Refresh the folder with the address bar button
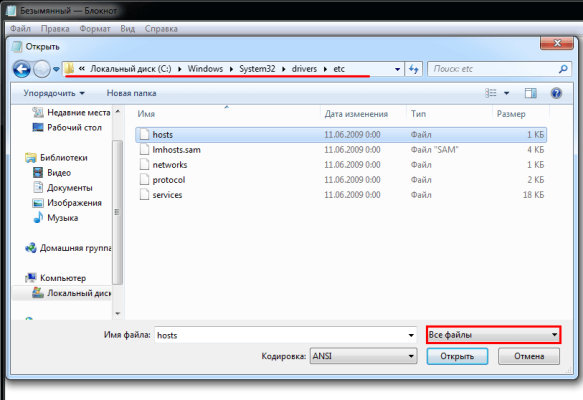 pos(413,69)
